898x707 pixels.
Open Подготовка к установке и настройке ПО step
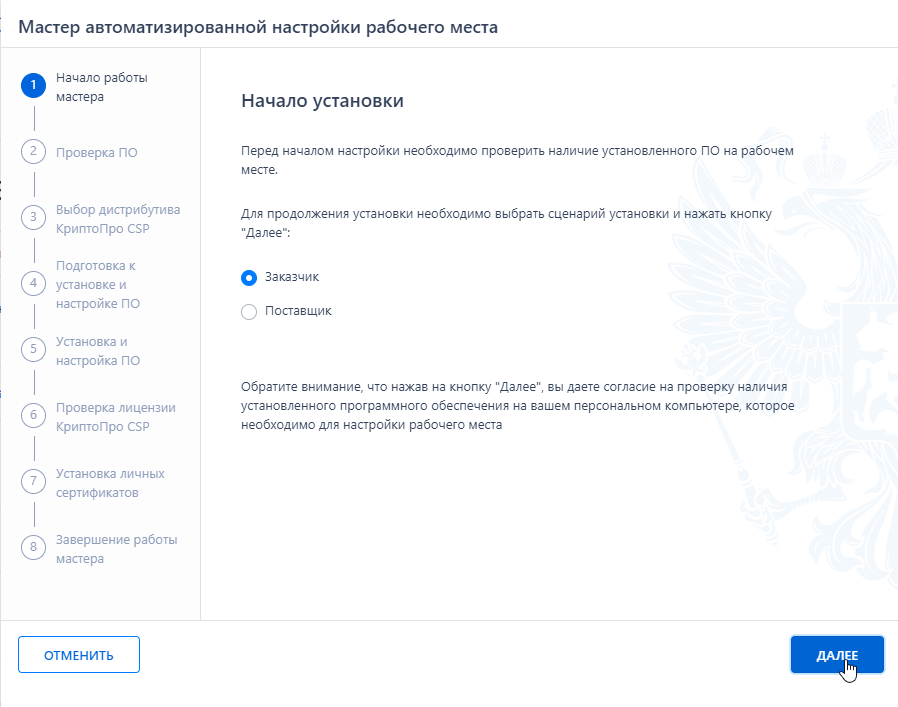click(98, 285)
